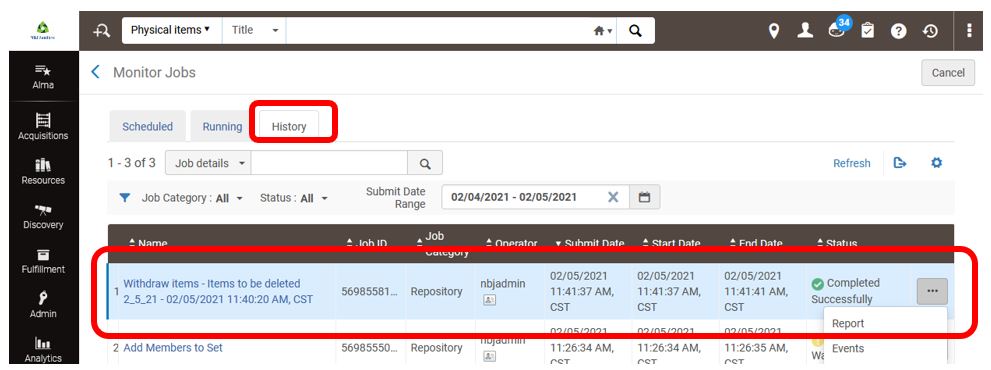
Task: Click the main search text box
Action: (x=436, y=30)
